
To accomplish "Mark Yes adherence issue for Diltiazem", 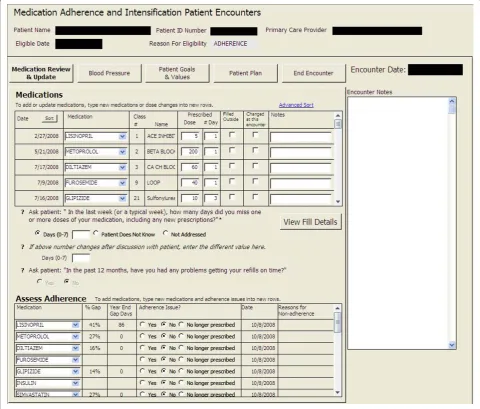I will coord(142,348).
